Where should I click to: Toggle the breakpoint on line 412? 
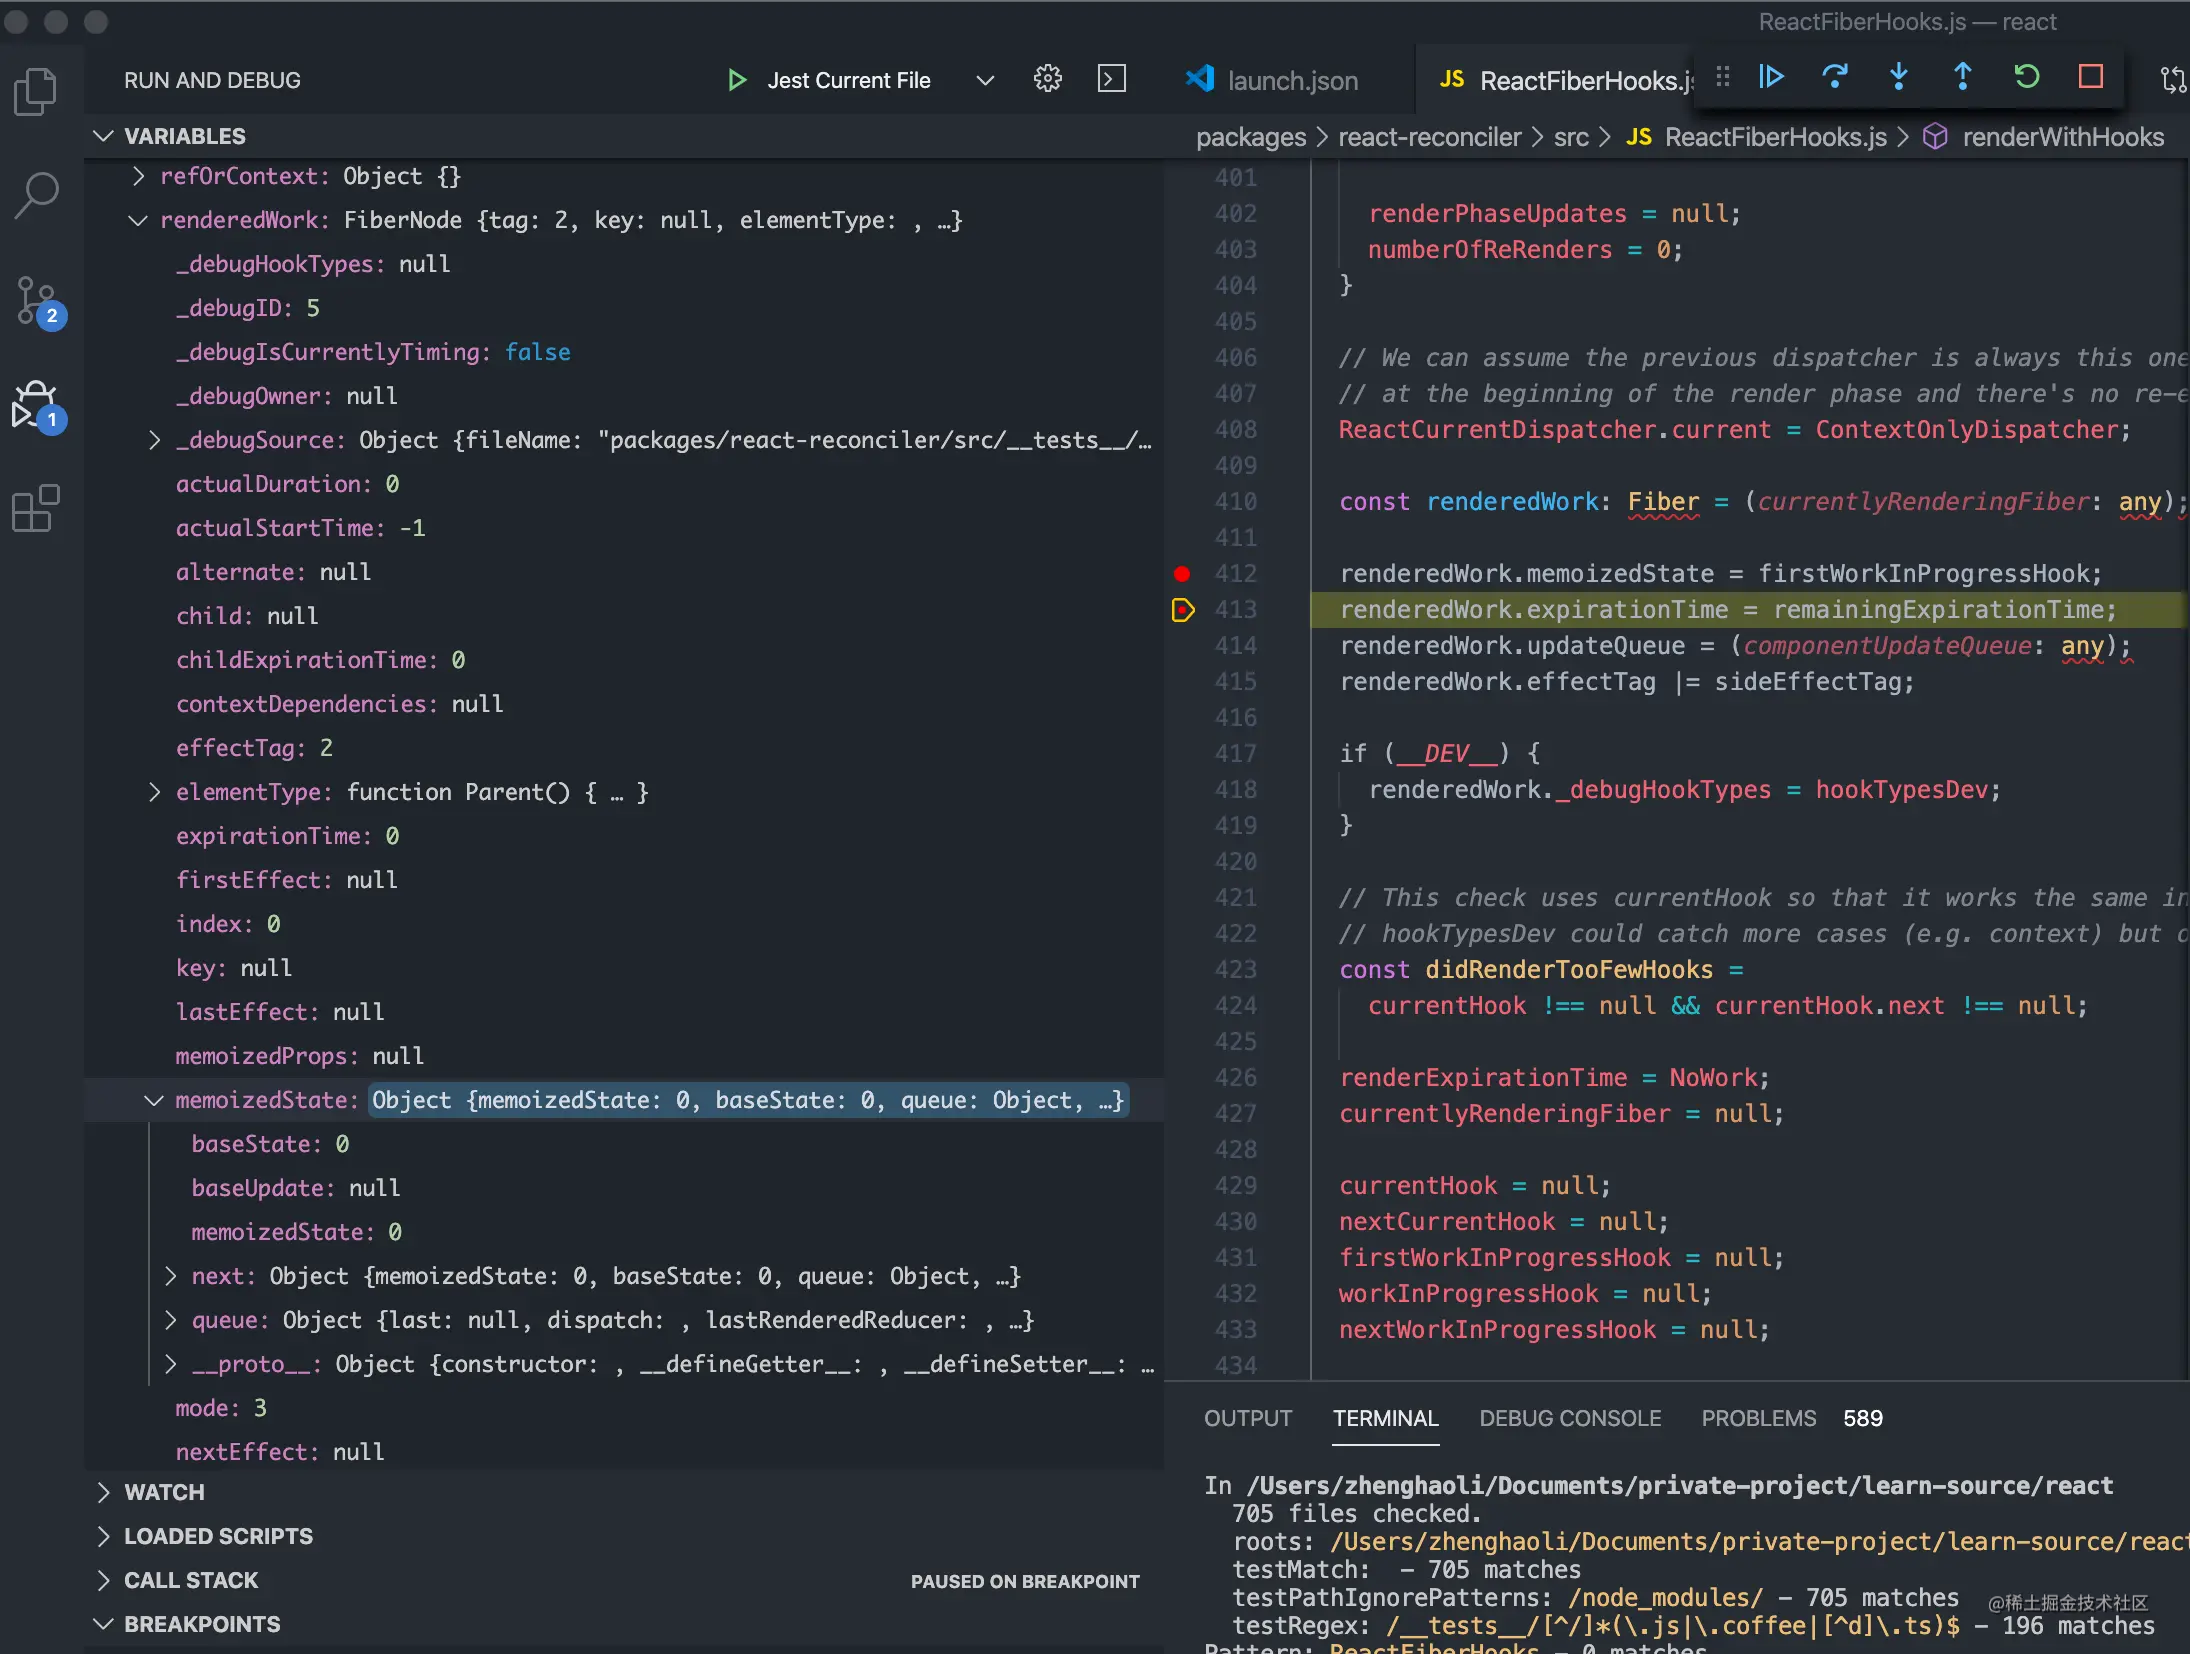point(1182,573)
